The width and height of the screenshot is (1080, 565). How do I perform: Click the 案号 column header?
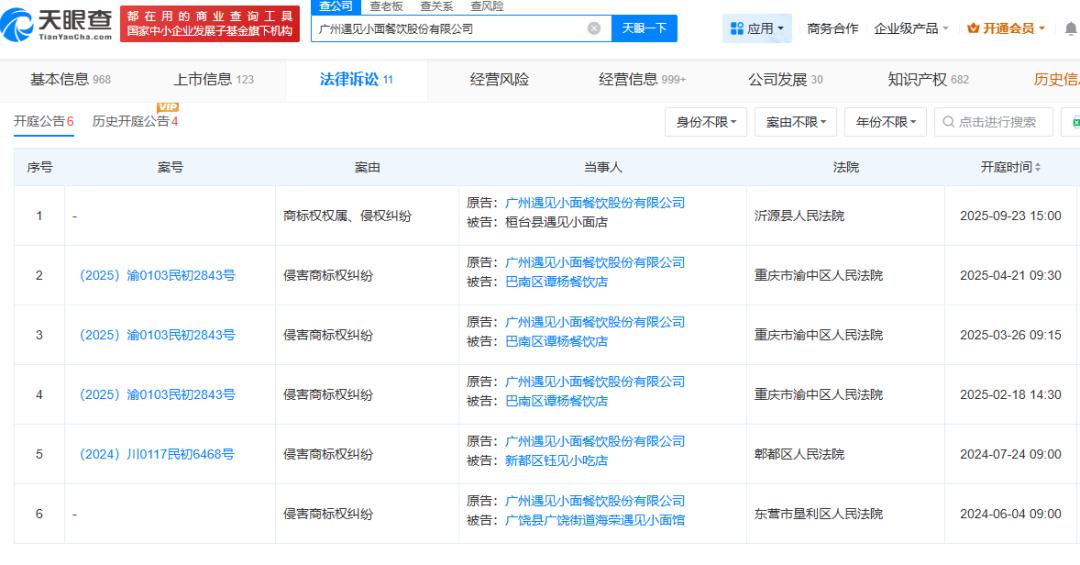coord(170,167)
